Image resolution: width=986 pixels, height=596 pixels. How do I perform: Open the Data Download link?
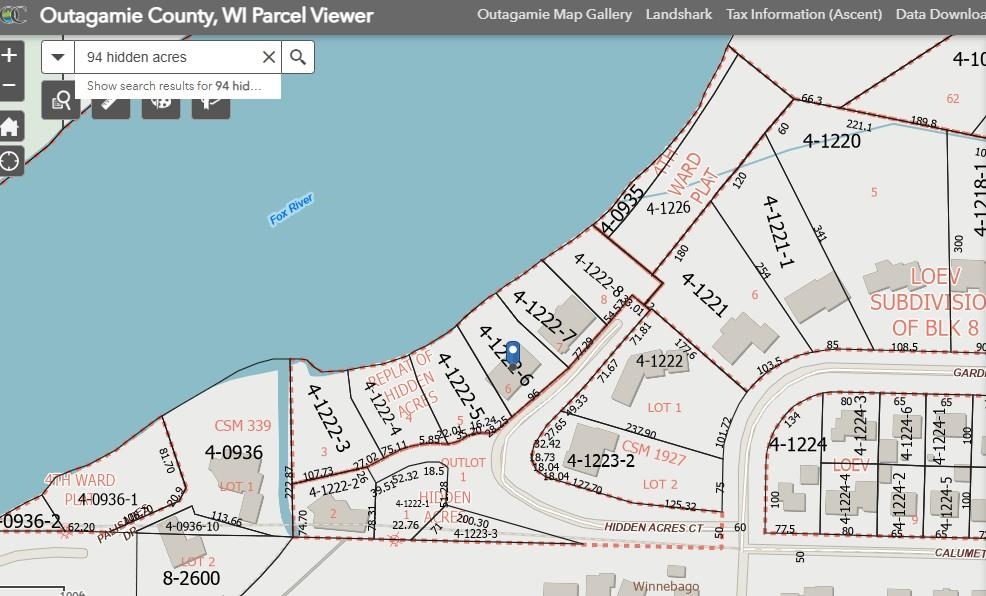tap(940, 15)
